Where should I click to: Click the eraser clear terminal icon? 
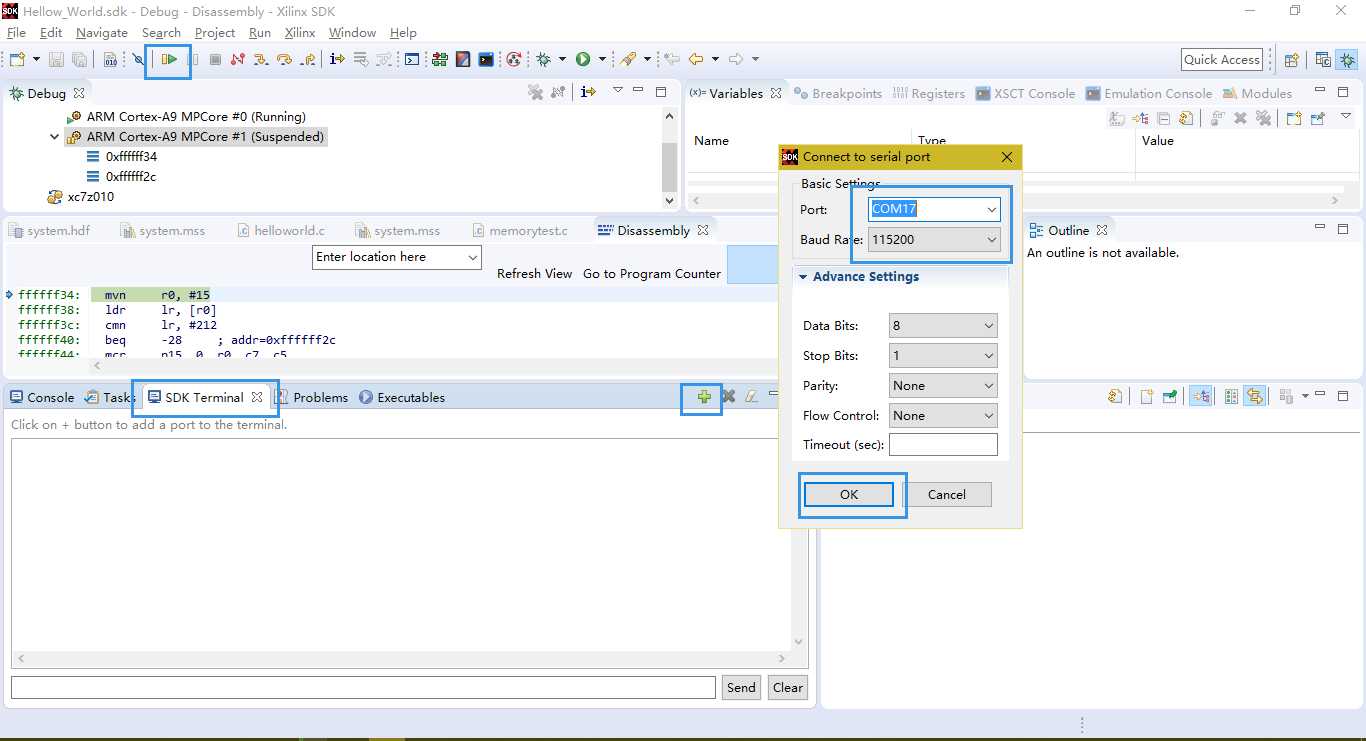pos(751,397)
